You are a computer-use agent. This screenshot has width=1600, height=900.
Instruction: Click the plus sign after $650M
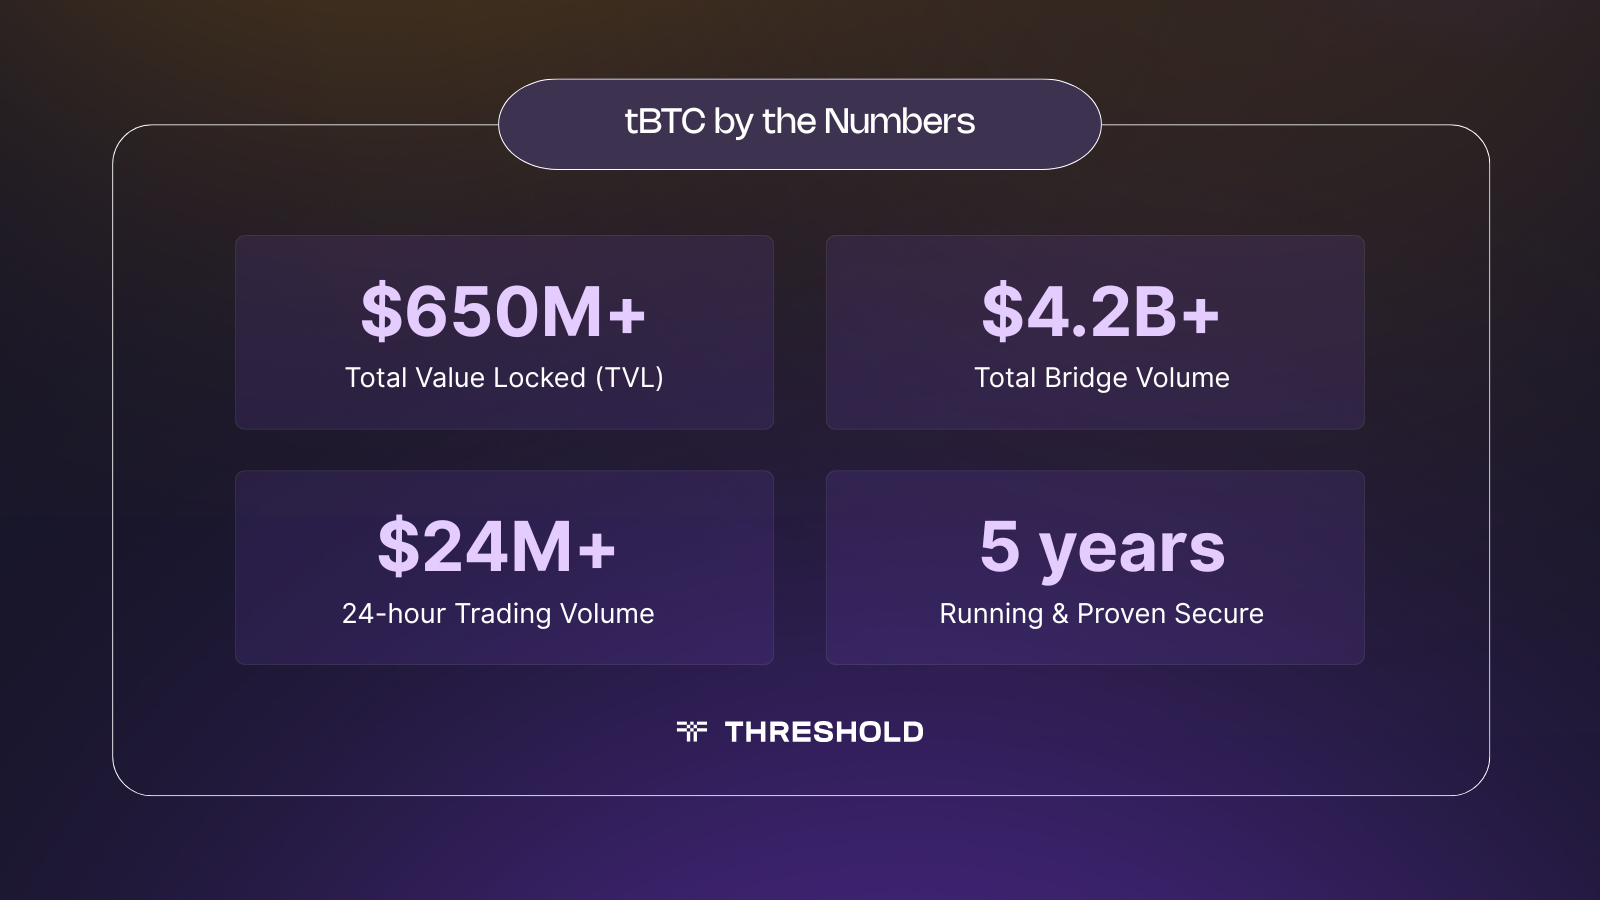[x=627, y=316]
